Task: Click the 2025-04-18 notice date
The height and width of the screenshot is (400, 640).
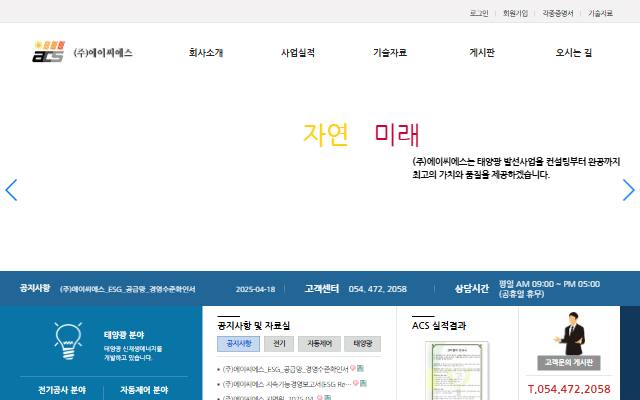Action: tap(256, 289)
